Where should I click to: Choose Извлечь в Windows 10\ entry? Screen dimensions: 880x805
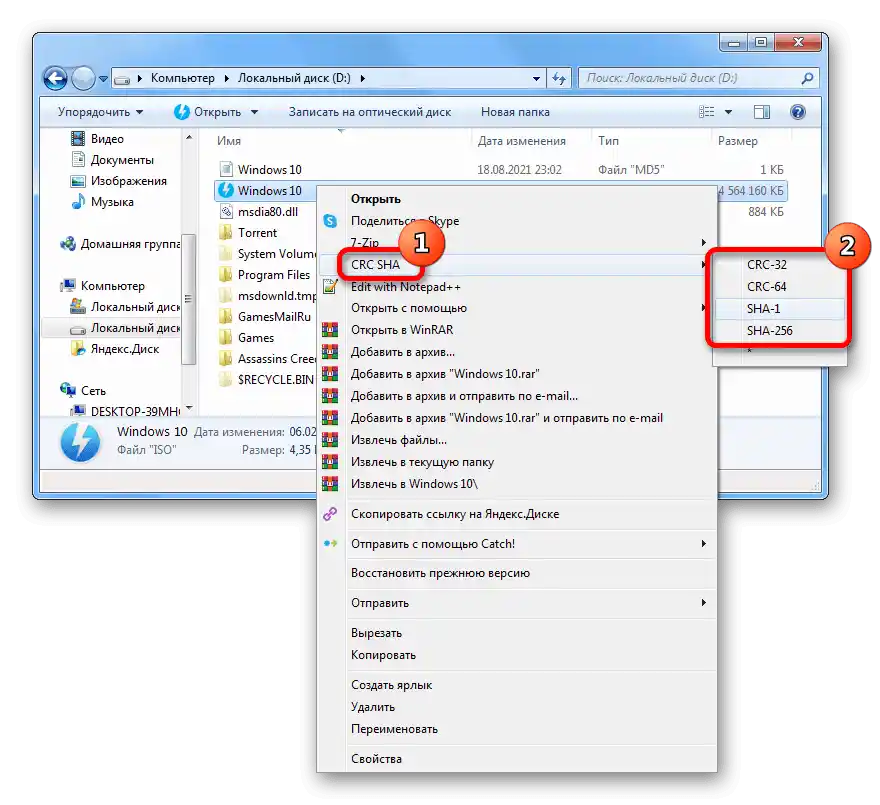[x=415, y=484]
